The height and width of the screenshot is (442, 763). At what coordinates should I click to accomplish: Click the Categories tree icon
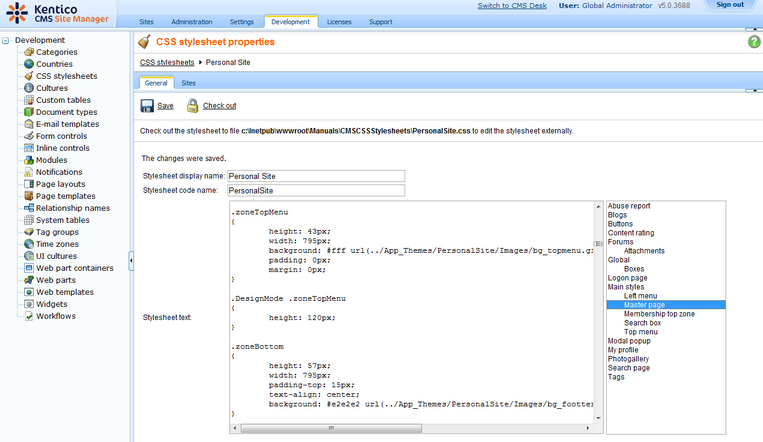click(29, 52)
